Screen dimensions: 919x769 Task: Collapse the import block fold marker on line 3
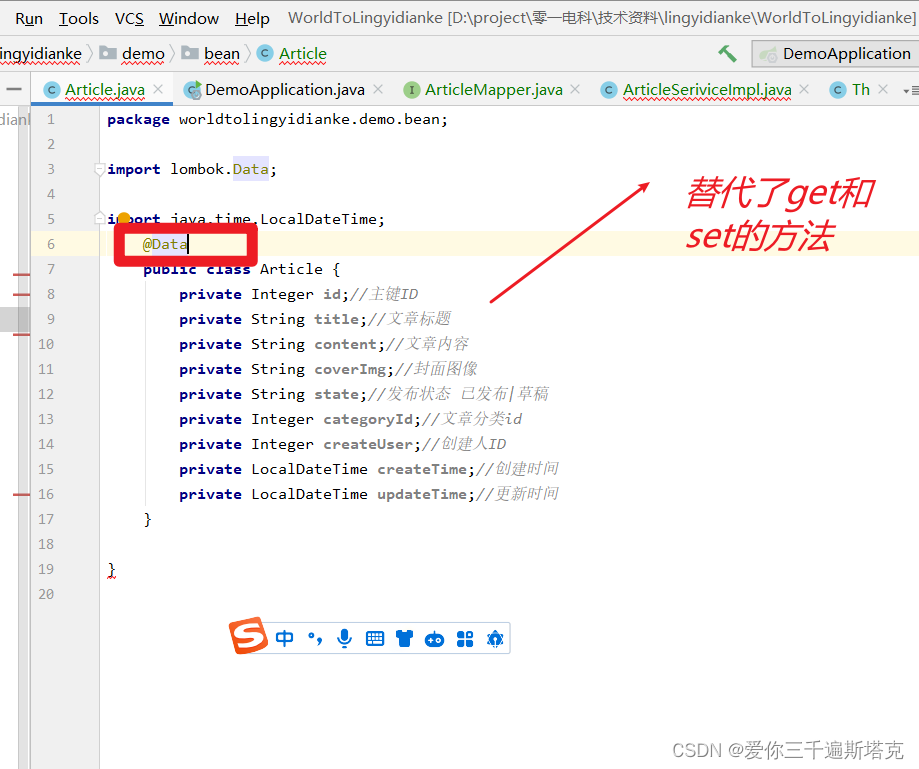tap(99, 169)
